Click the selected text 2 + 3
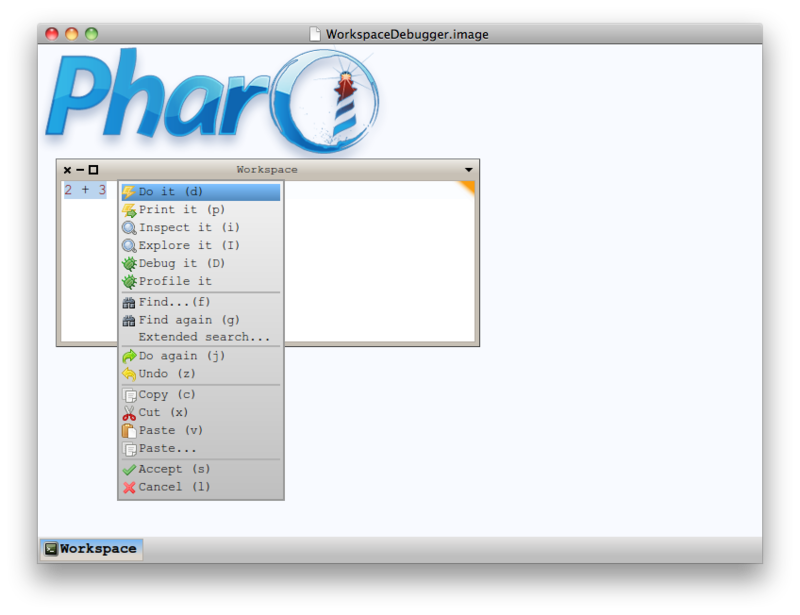The height and width of the screenshot is (615, 800). click(85, 190)
